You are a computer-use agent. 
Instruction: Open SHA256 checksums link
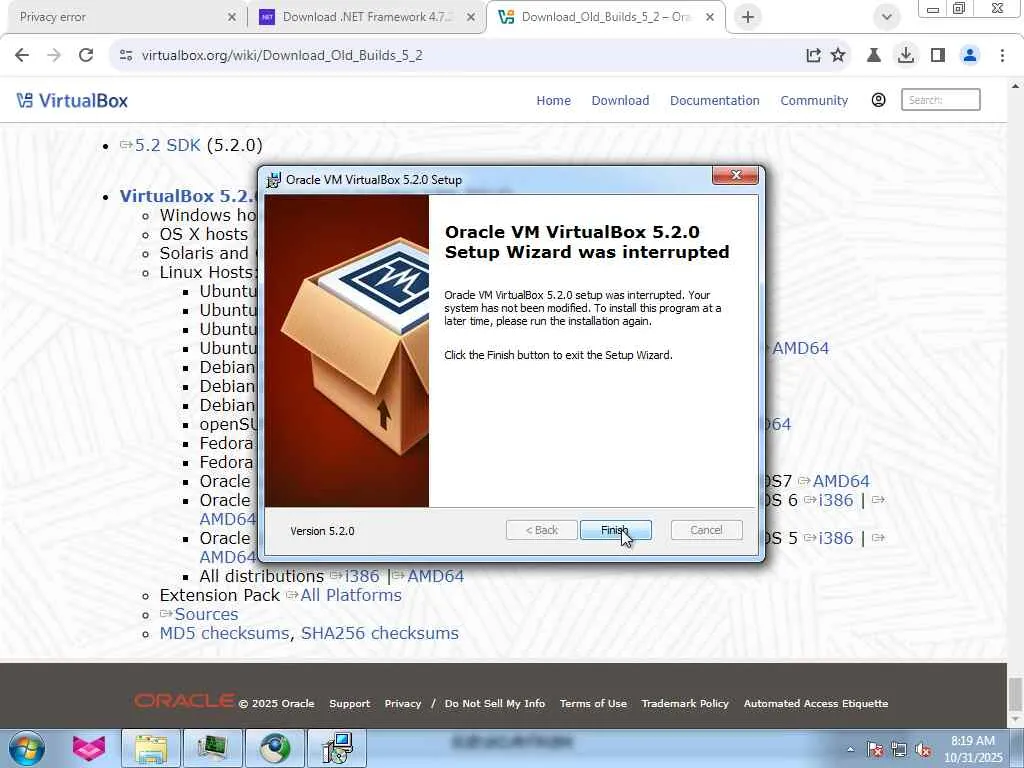[379, 633]
